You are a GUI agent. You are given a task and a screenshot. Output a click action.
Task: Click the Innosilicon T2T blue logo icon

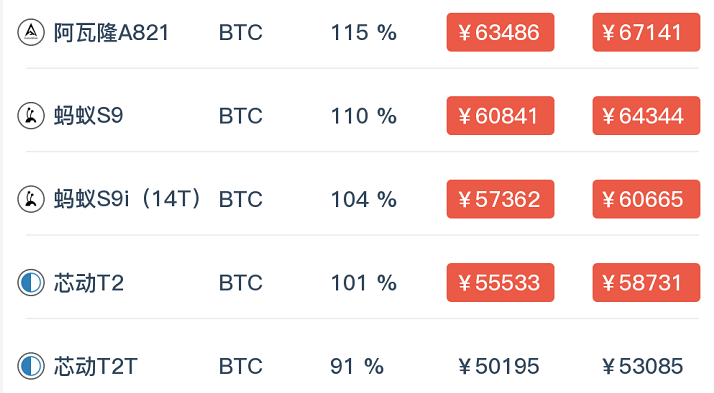point(31,366)
